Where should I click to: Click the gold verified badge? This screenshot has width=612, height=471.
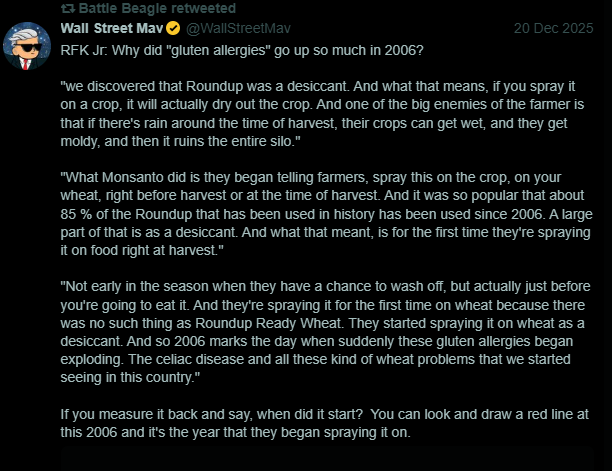tap(173, 26)
